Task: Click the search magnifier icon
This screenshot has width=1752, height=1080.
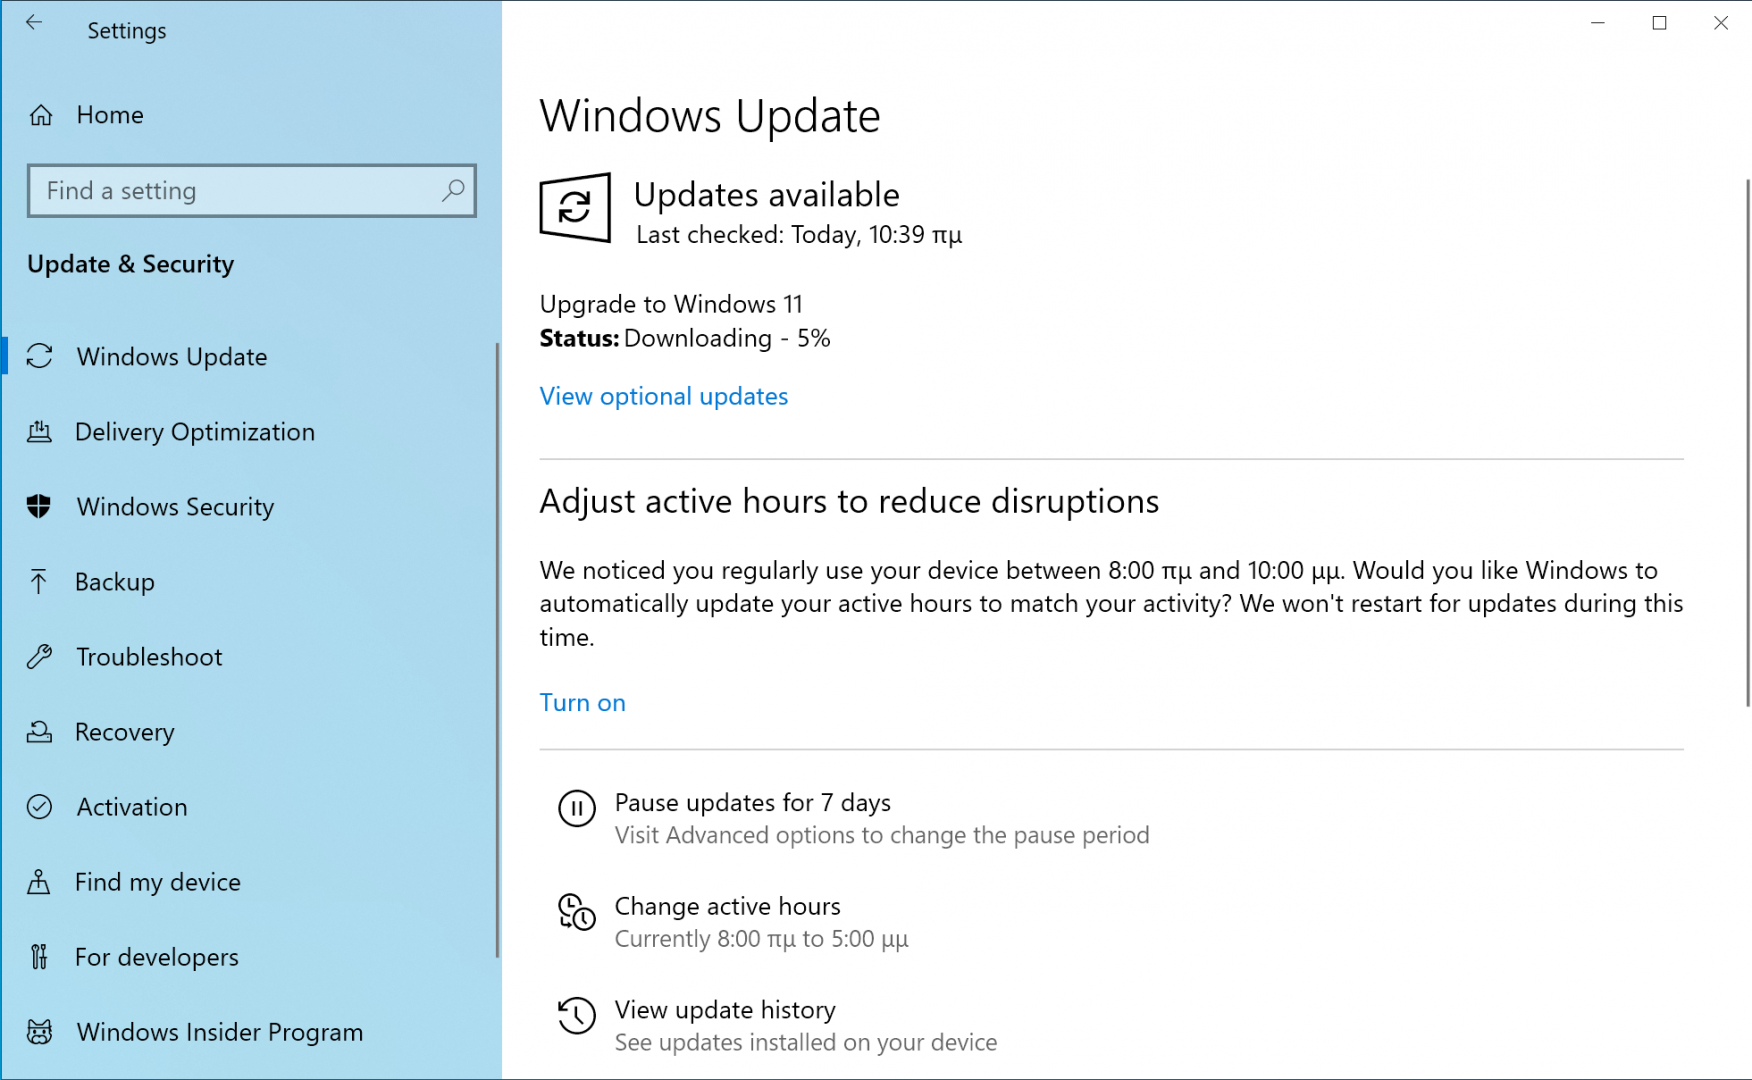Action: point(453,190)
